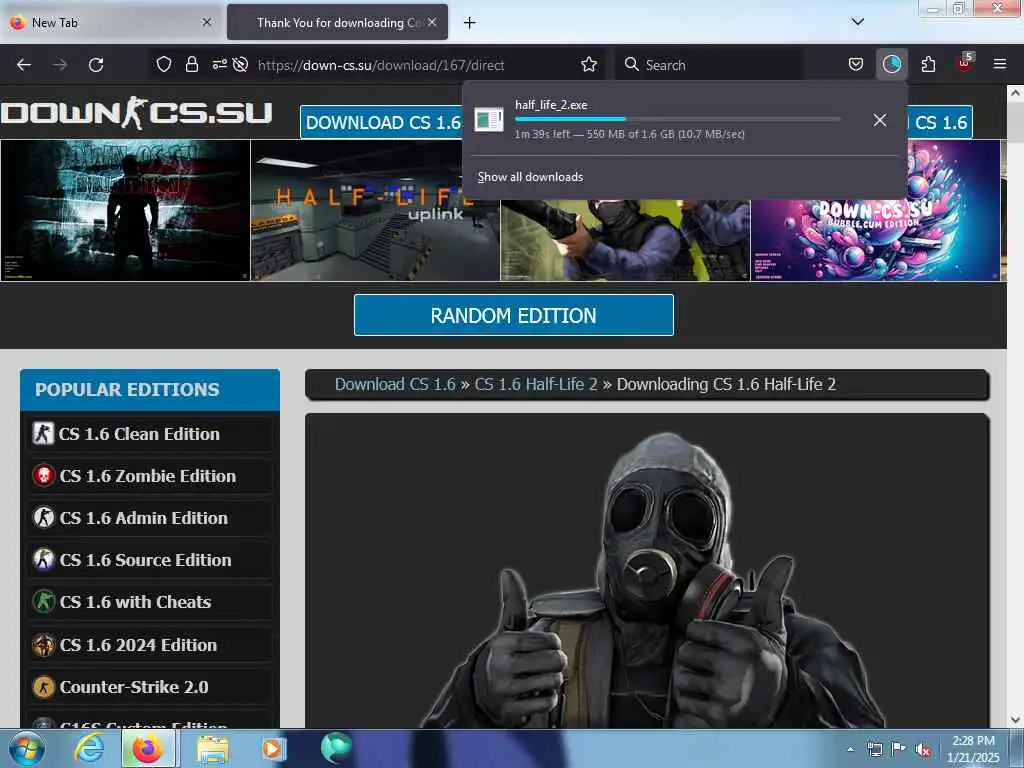Viewport: 1024px width, 768px height.
Task: Click the green with Cheats sidebar icon
Action: pos(43,601)
